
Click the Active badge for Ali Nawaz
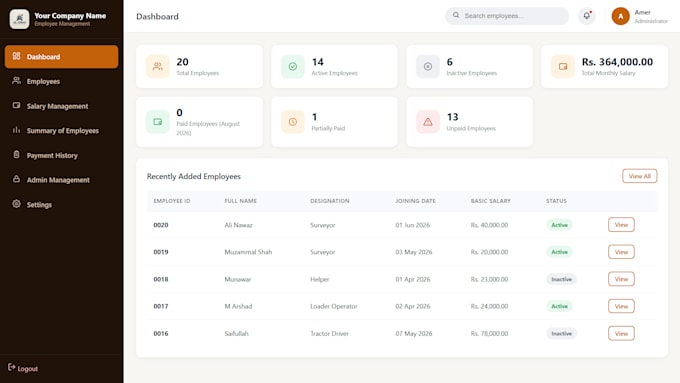click(x=559, y=225)
